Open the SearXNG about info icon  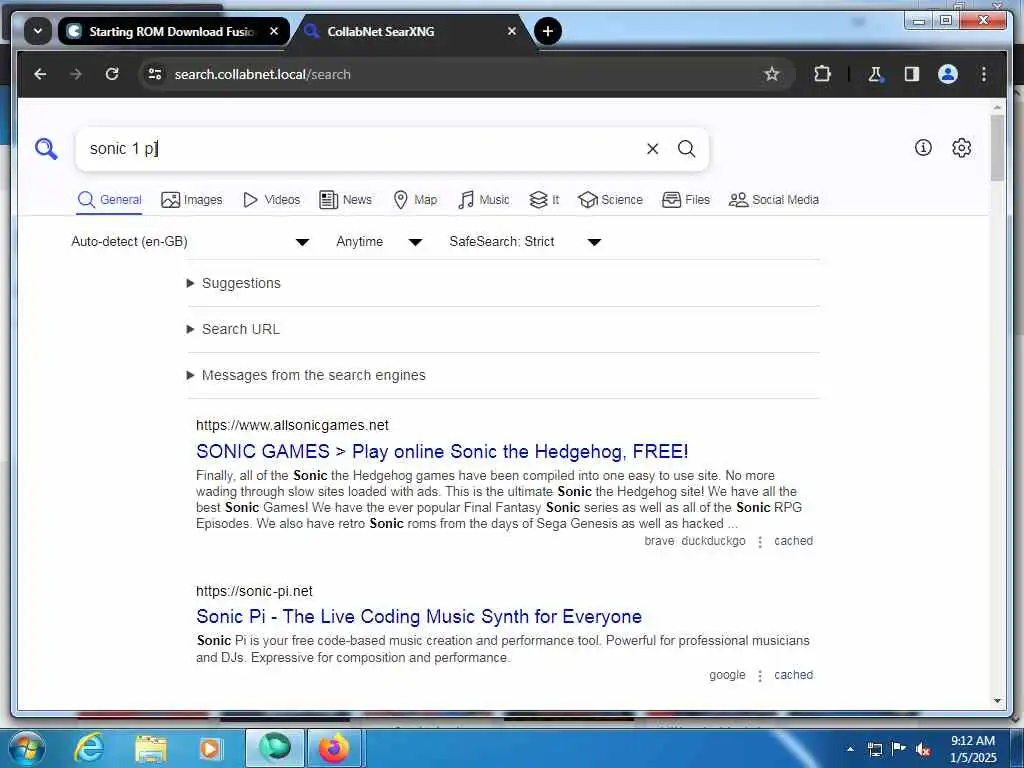tap(923, 148)
